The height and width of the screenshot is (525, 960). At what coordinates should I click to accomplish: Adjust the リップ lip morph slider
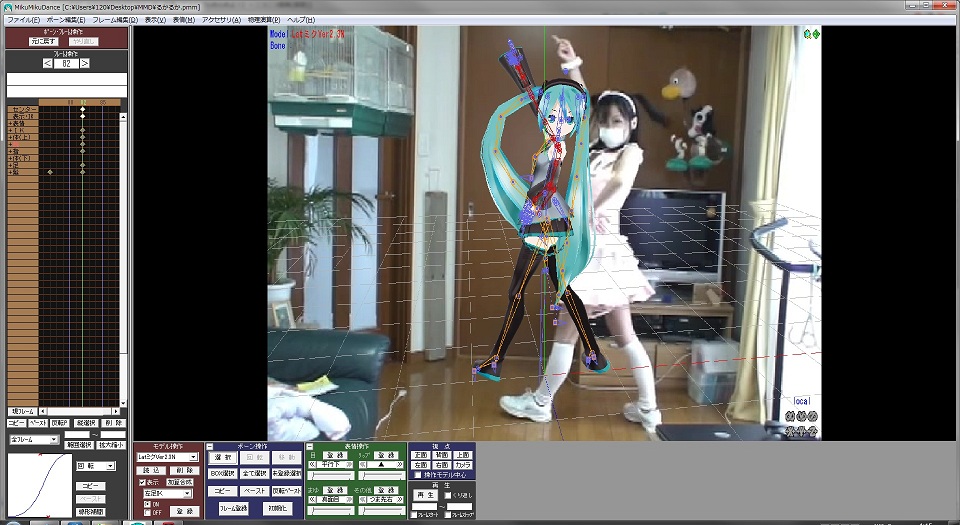point(382,475)
